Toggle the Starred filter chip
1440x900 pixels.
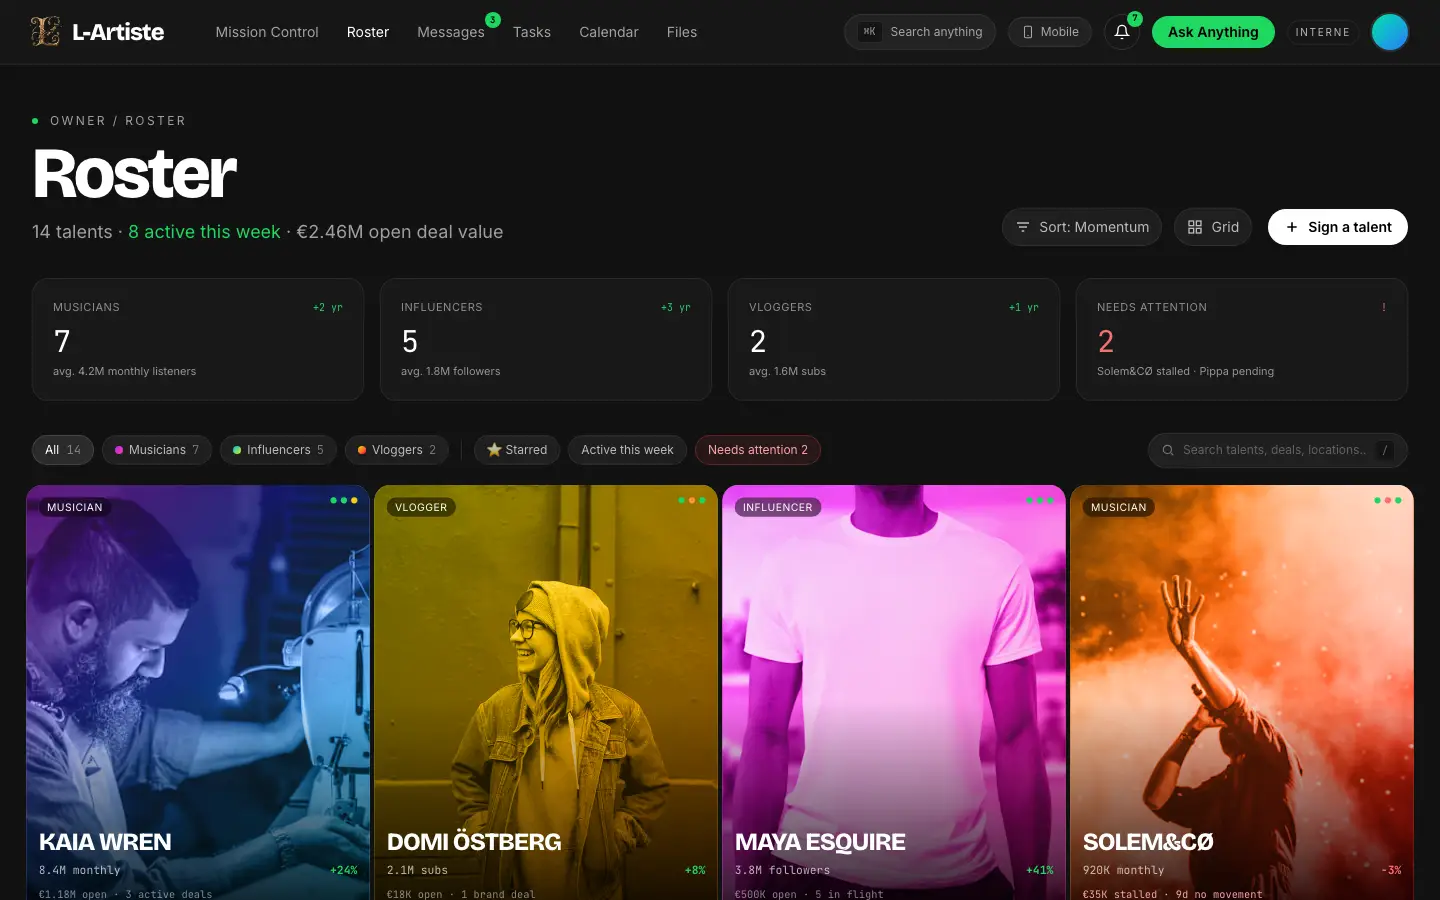coord(517,450)
